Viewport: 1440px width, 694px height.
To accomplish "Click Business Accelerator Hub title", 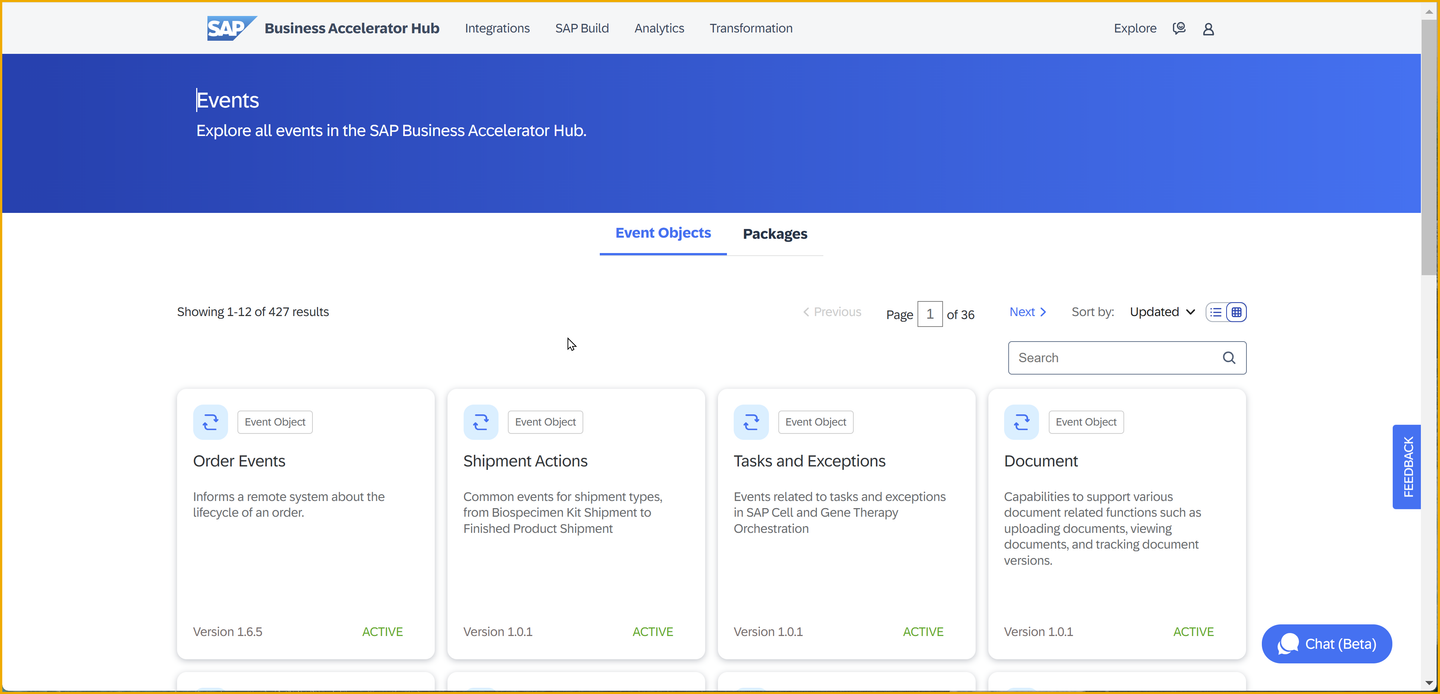I will tap(352, 28).
